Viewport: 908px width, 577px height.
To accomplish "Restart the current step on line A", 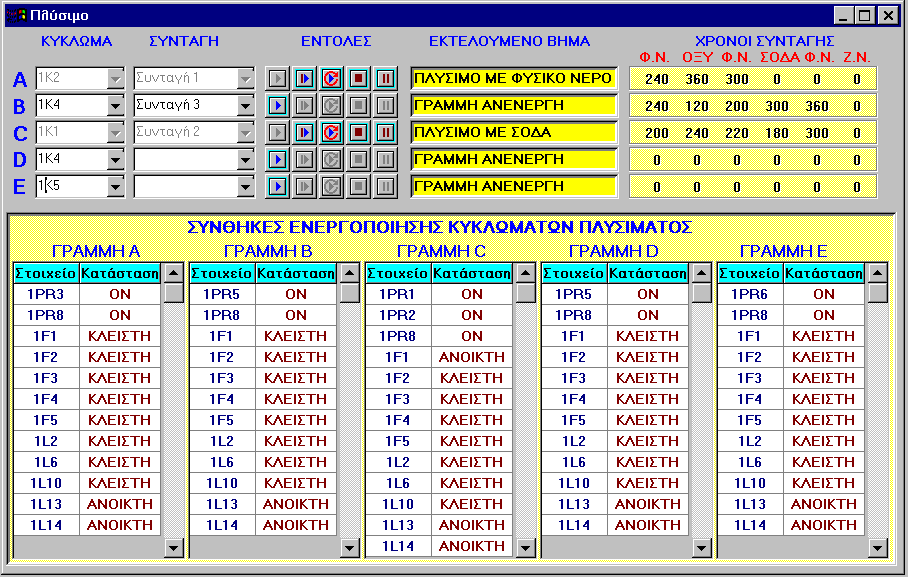I will click(x=331, y=78).
